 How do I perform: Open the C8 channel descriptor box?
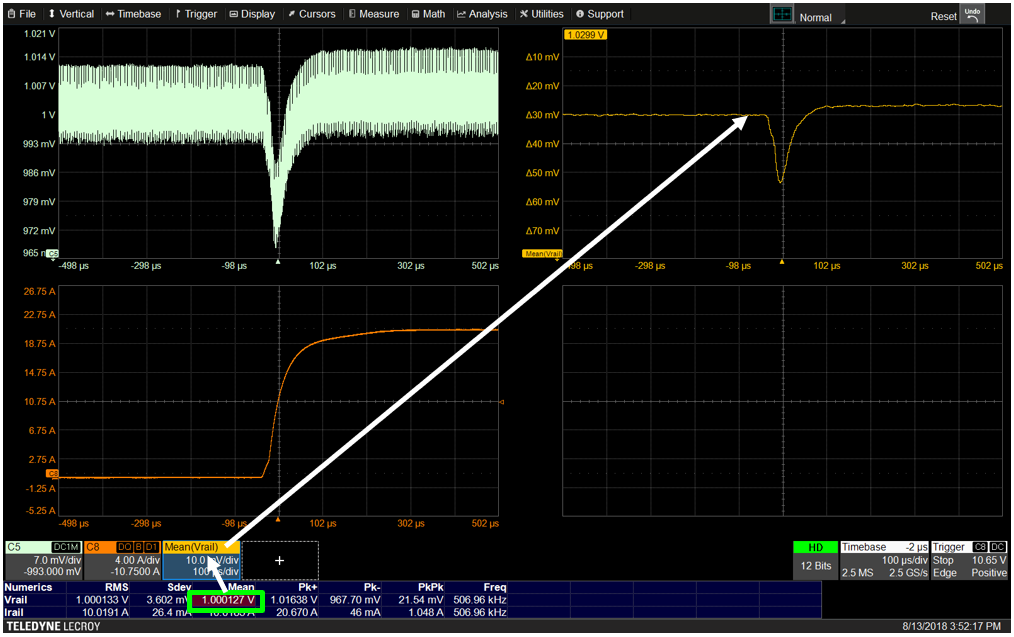point(122,561)
